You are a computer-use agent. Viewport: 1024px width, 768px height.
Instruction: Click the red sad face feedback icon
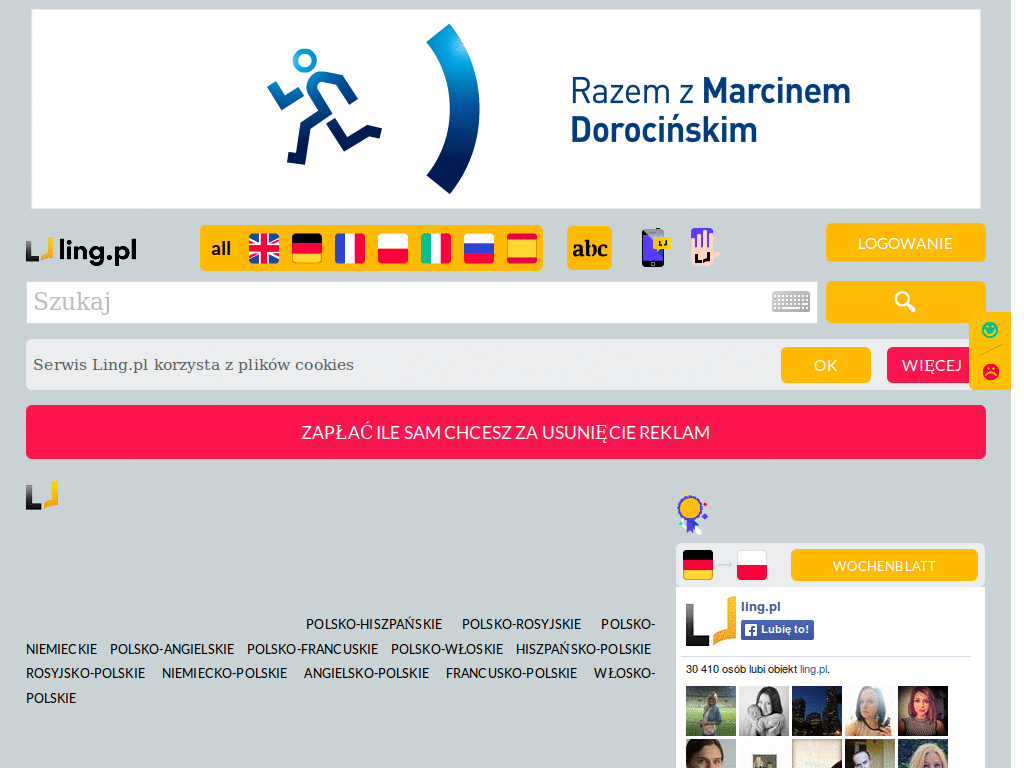991,372
